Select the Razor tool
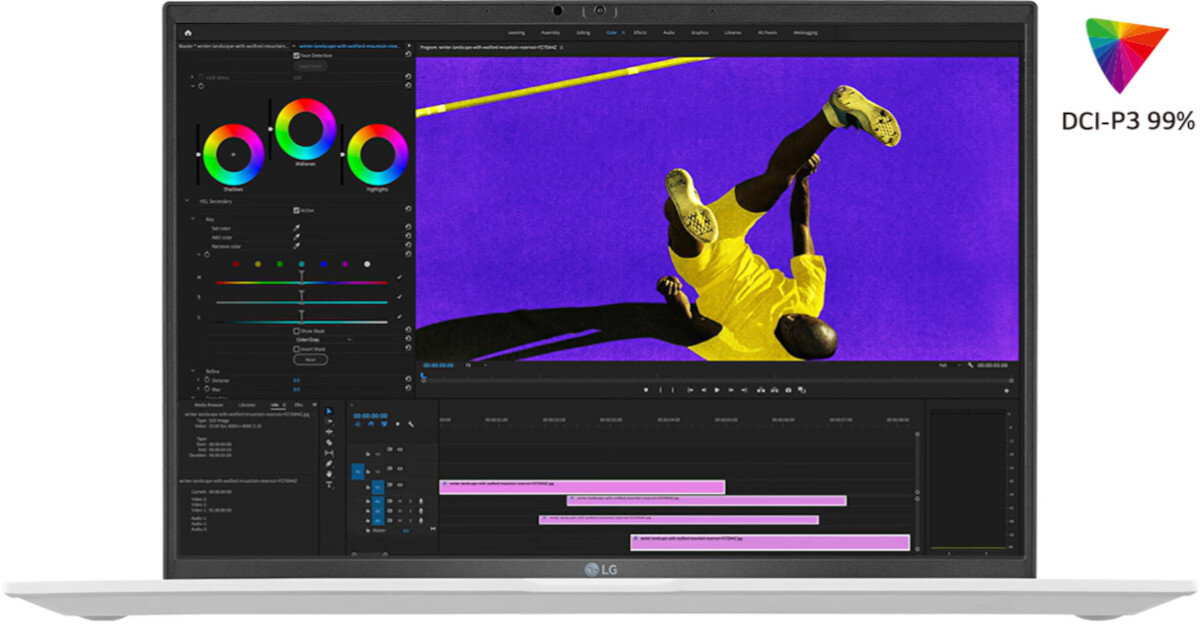The height and width of the screenshot is (625, 1200). pos(329,442)
